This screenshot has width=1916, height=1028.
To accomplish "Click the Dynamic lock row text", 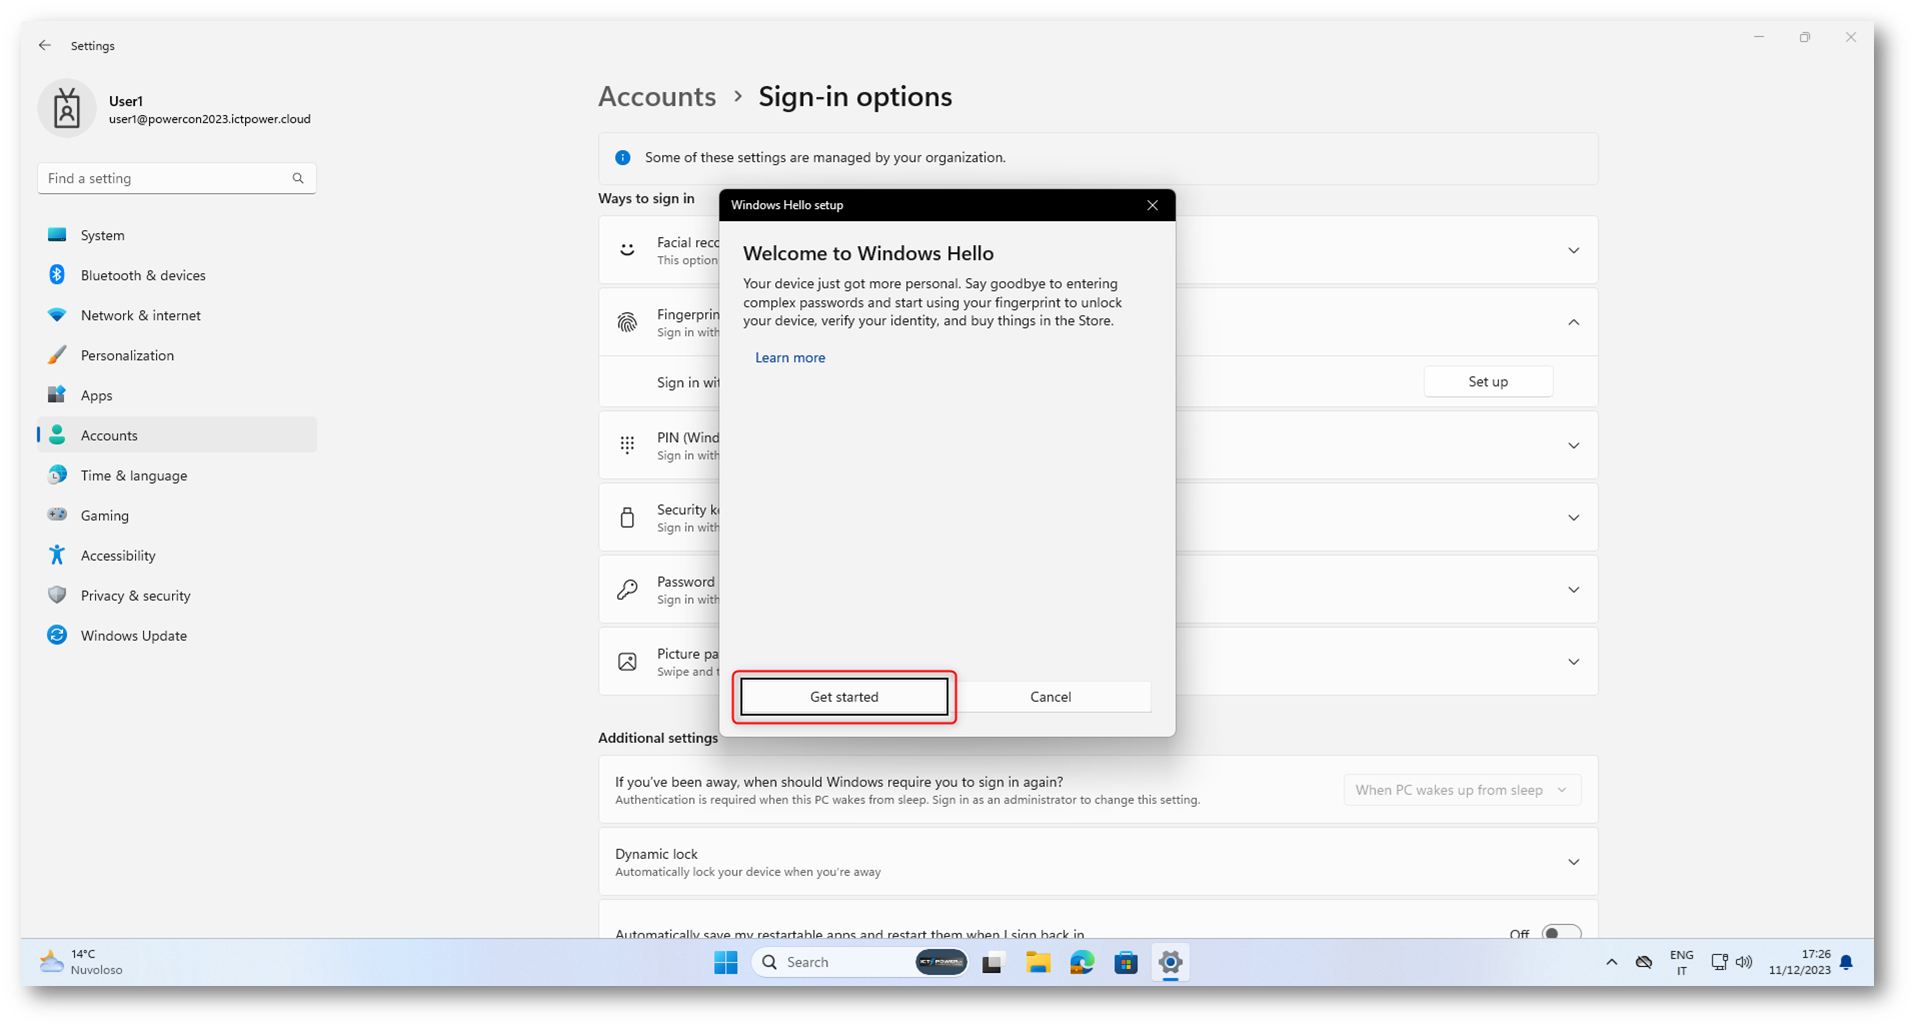I will point(748,862).
